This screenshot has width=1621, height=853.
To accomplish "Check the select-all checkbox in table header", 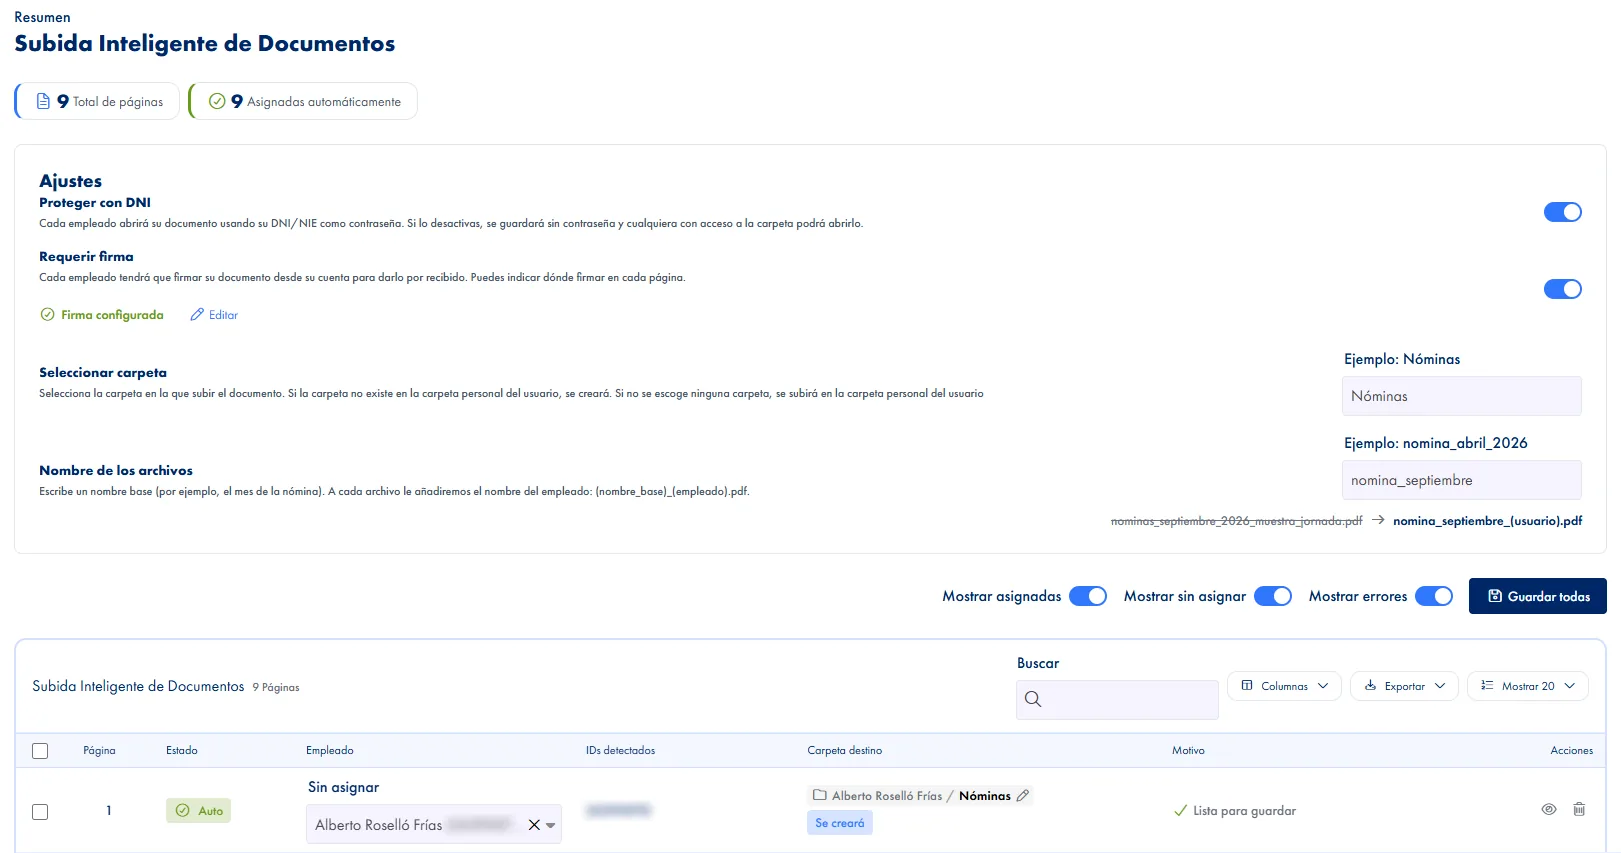I will click(40, 751).
